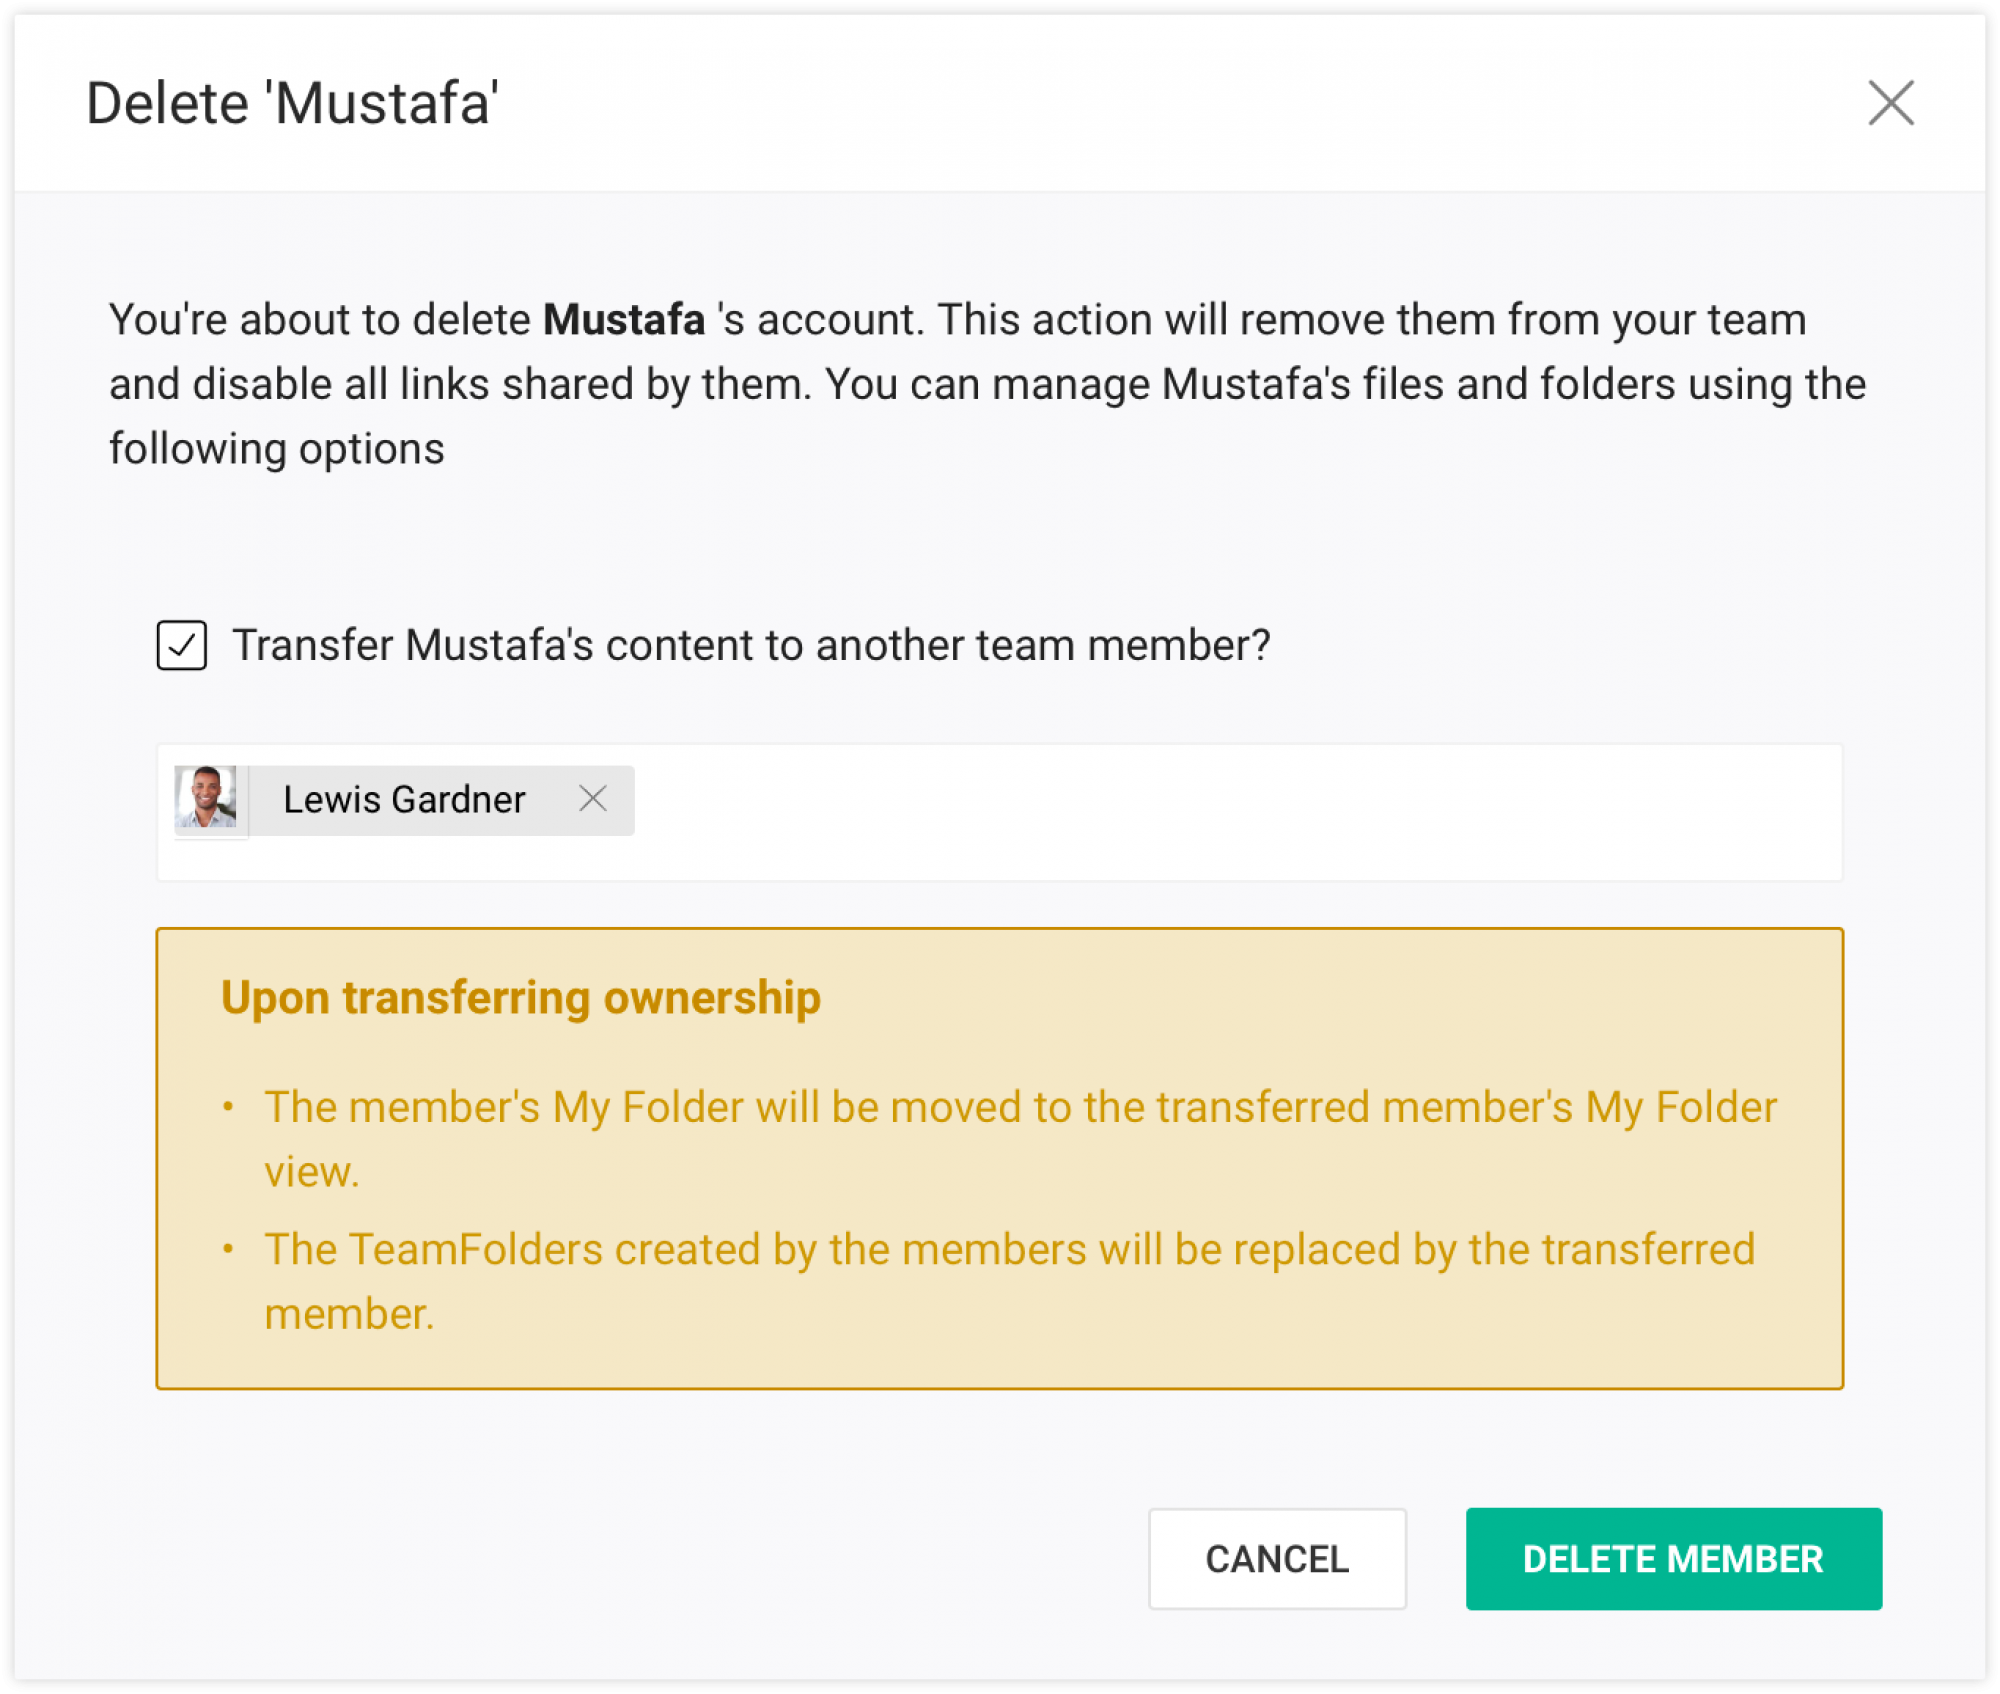Cancel the member deletion
The height and width of the screenshot is (1694, 2000).
pyautogui.click(x=1277, y=1559)
